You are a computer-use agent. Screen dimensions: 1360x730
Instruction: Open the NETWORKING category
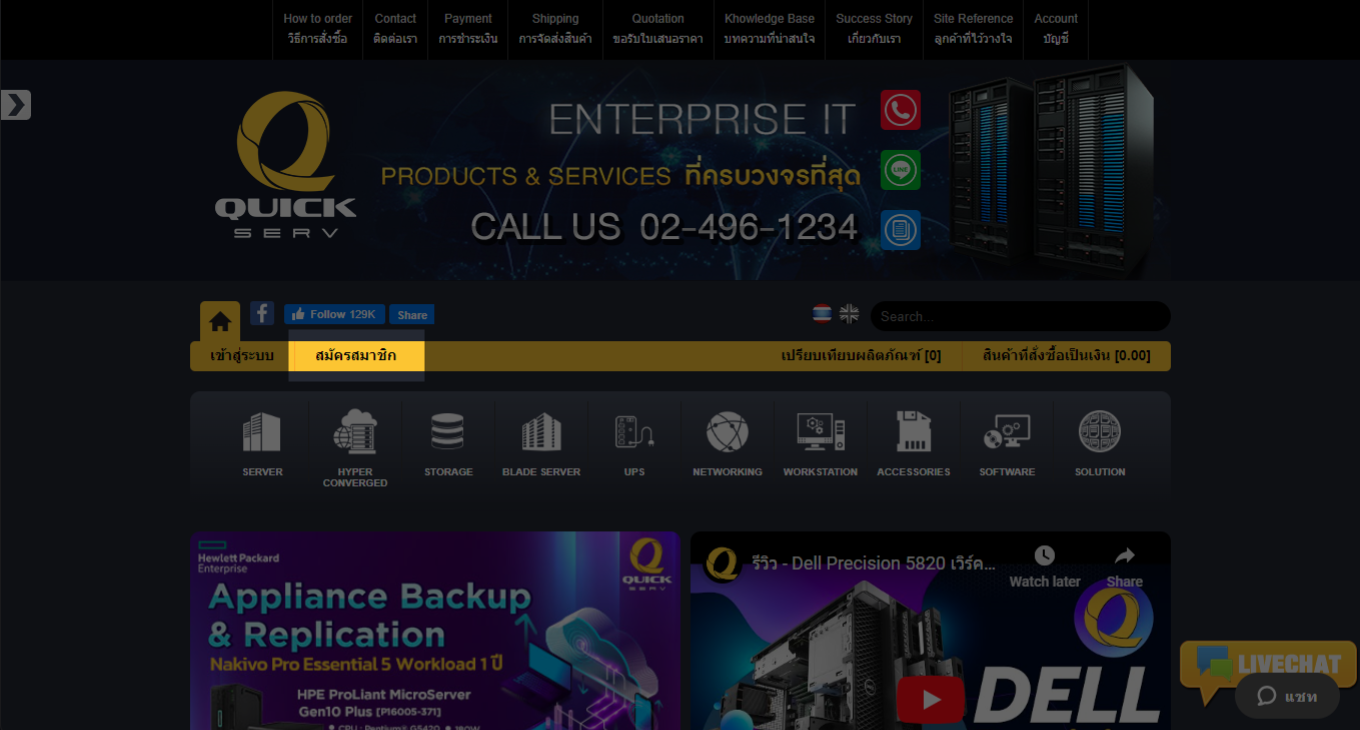pyautogui.click(x=727, y=444)
